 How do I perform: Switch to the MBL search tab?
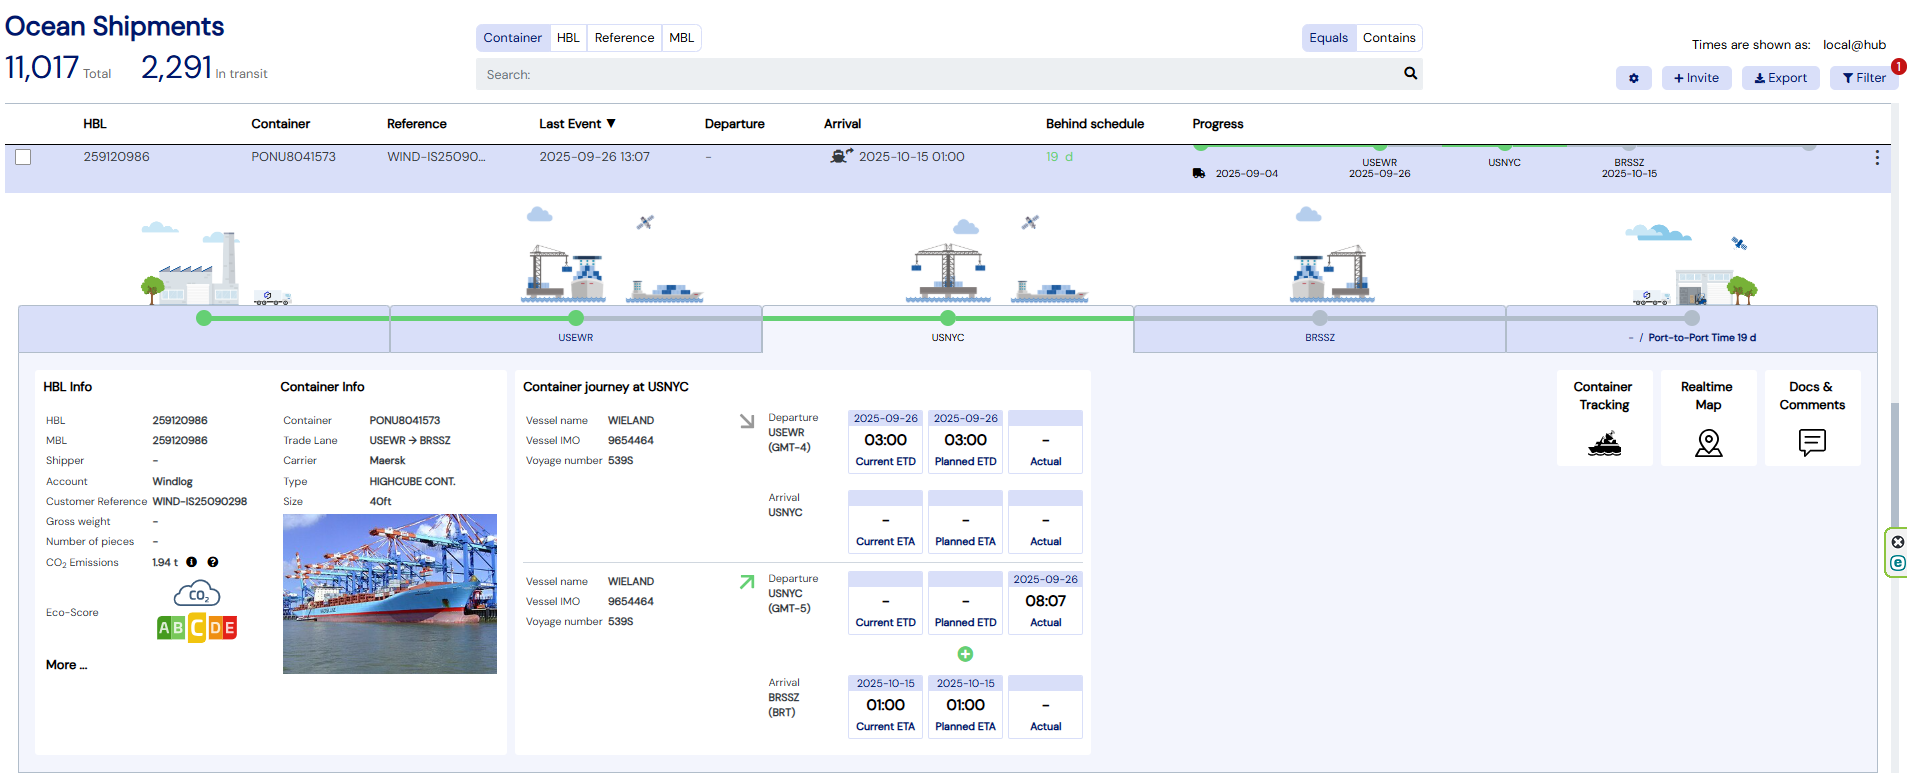[x=681, y=38]
